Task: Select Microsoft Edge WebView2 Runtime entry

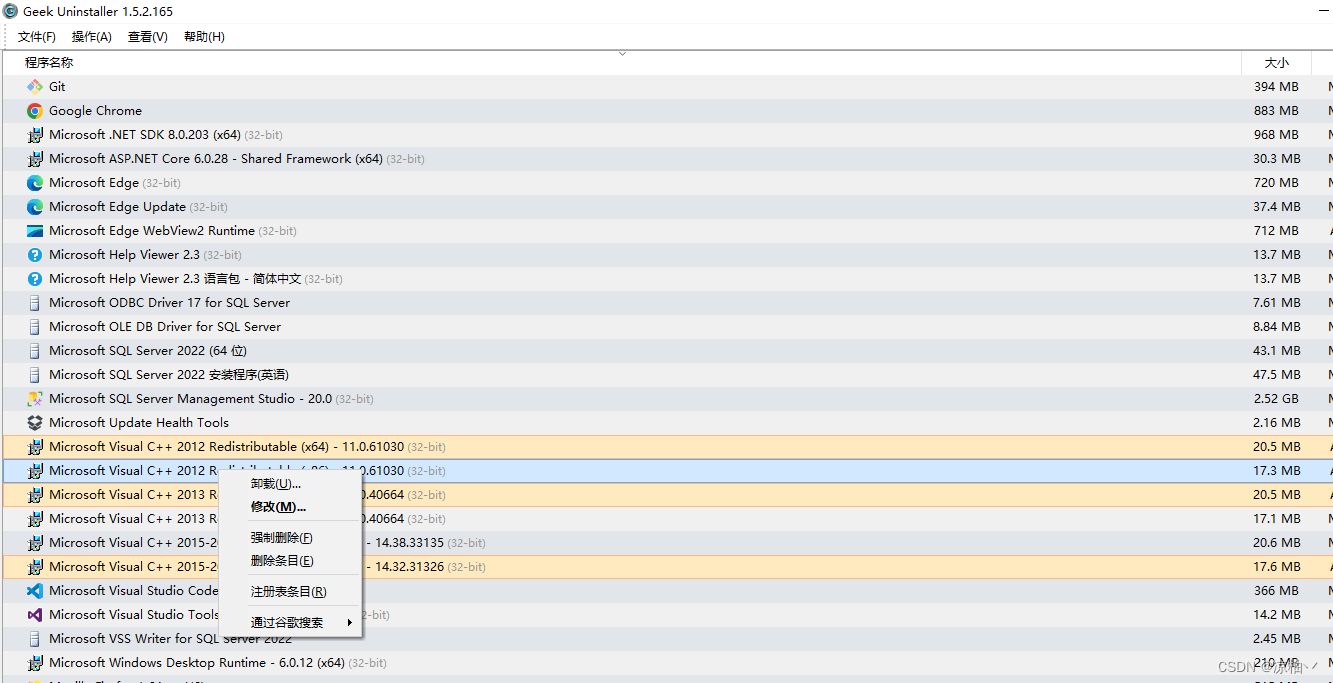Action: [x=152, y=231]
